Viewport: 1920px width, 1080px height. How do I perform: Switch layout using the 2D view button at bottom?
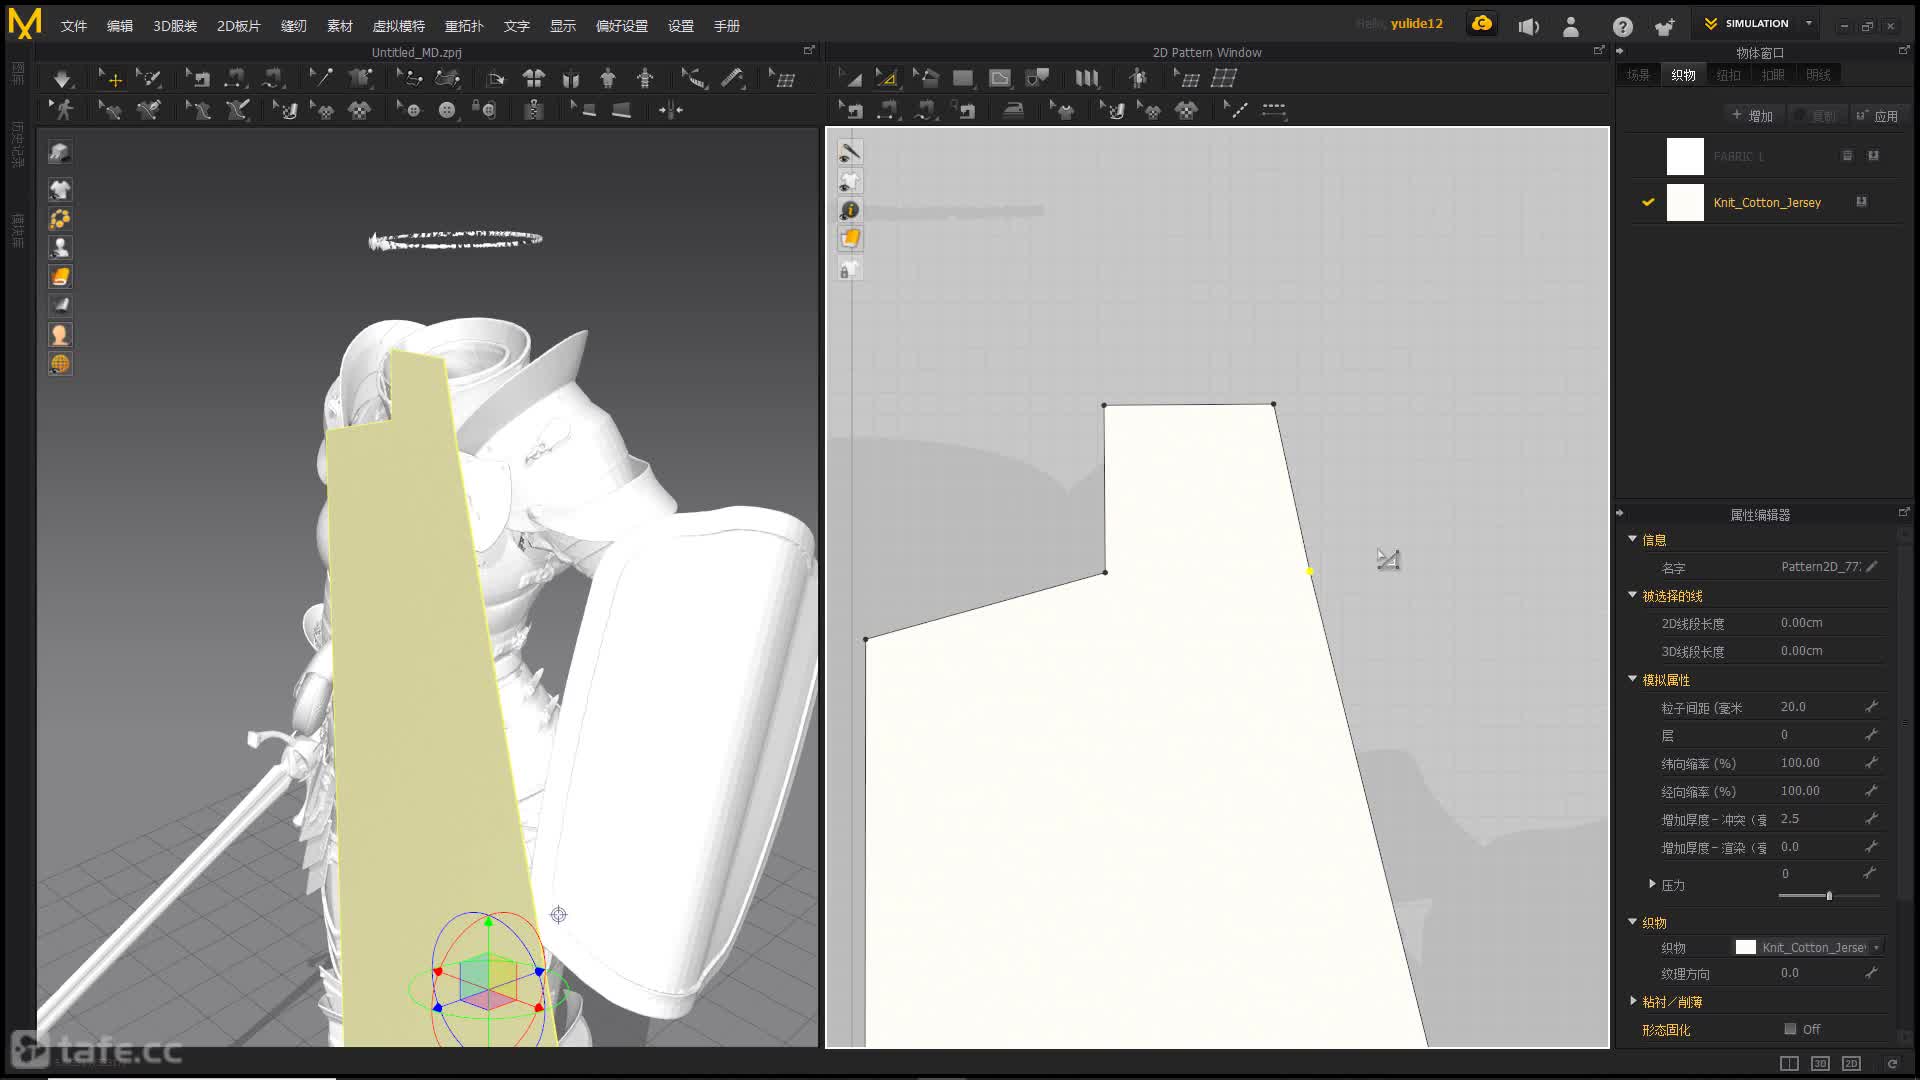[1851, 1063]
